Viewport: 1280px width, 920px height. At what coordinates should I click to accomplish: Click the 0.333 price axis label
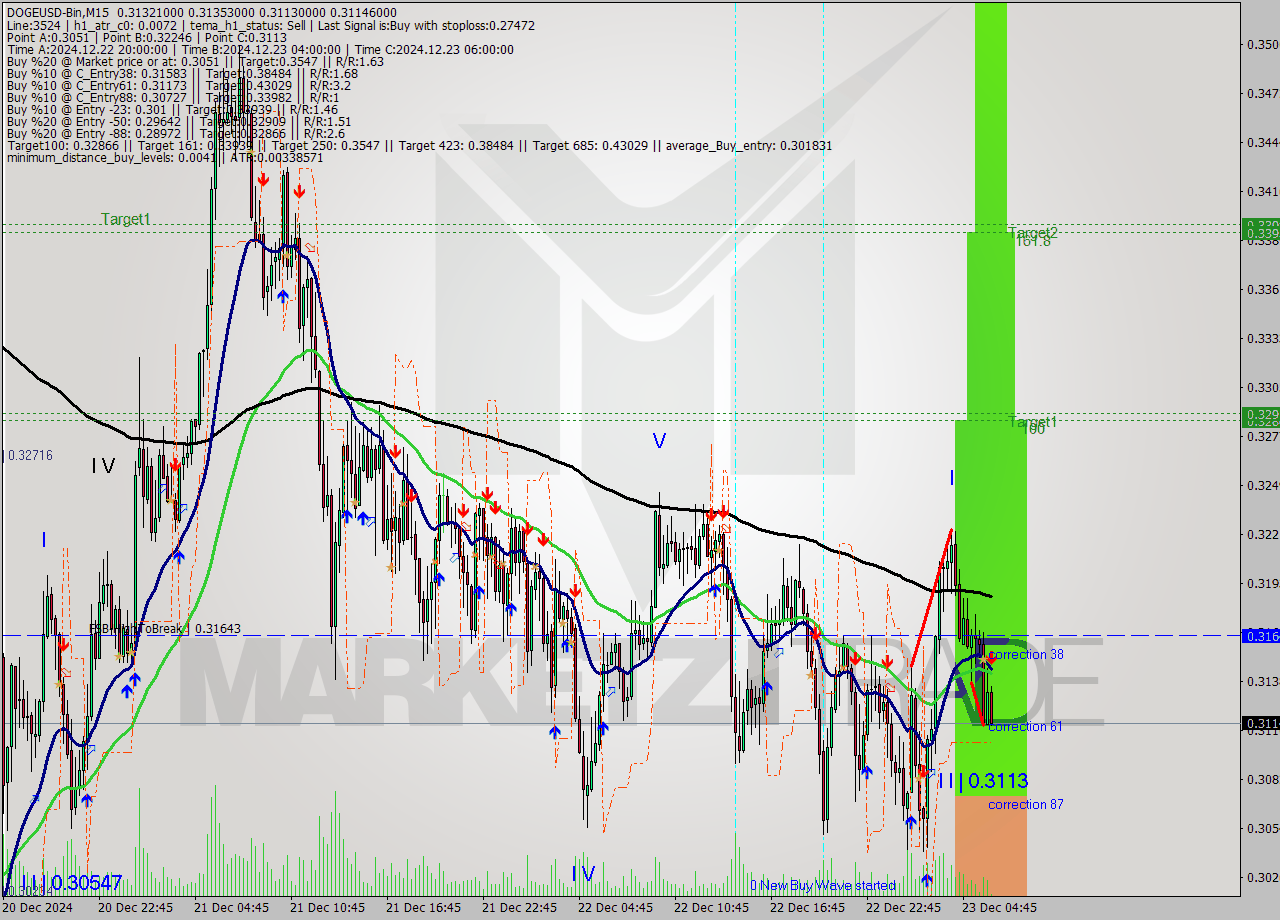pos(1261,339)
